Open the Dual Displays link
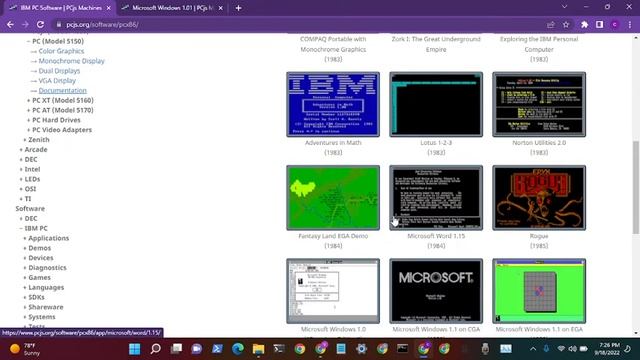 click(59, 71)
